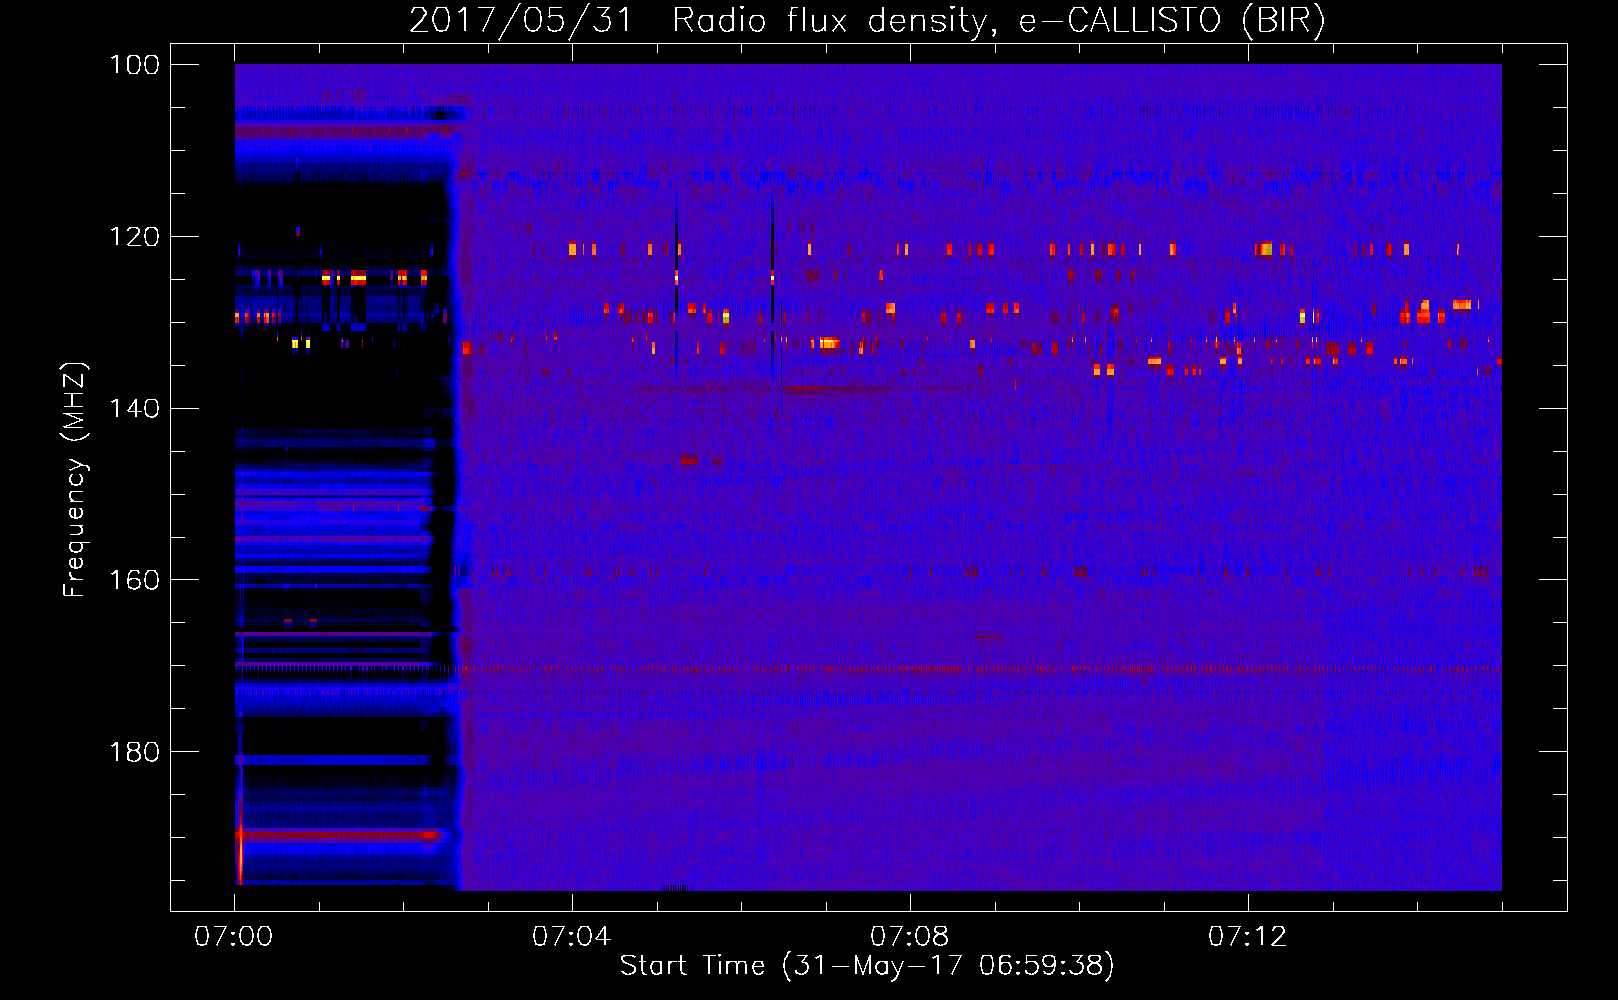This screenshot has width=1618, height=1000.
Task: Click the frequency tick label "120"
Action: coord(135,237)
